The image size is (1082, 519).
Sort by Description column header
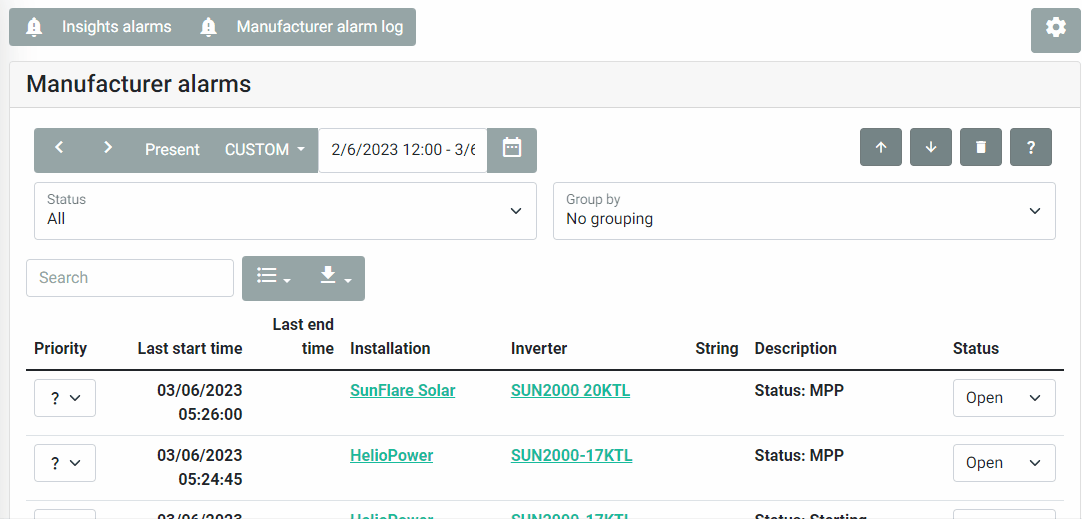pyautogui.click(x=796, y=349)
